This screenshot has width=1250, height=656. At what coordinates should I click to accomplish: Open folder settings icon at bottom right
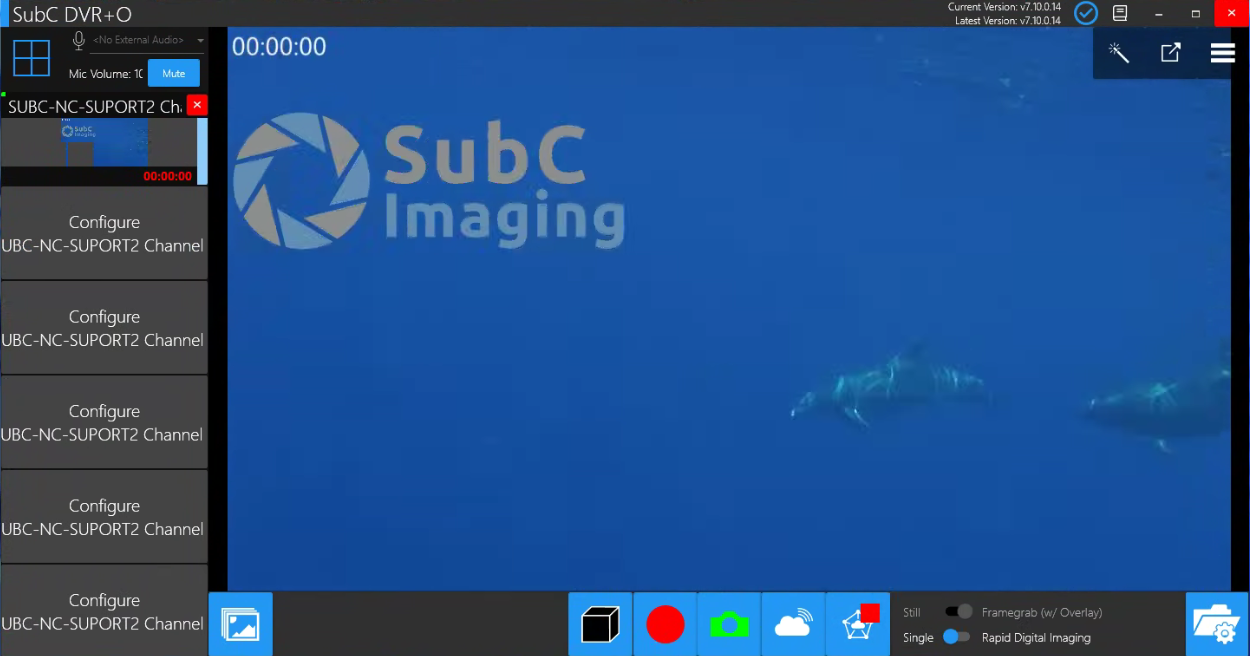pyautogui.click(x=1217, y=625)
